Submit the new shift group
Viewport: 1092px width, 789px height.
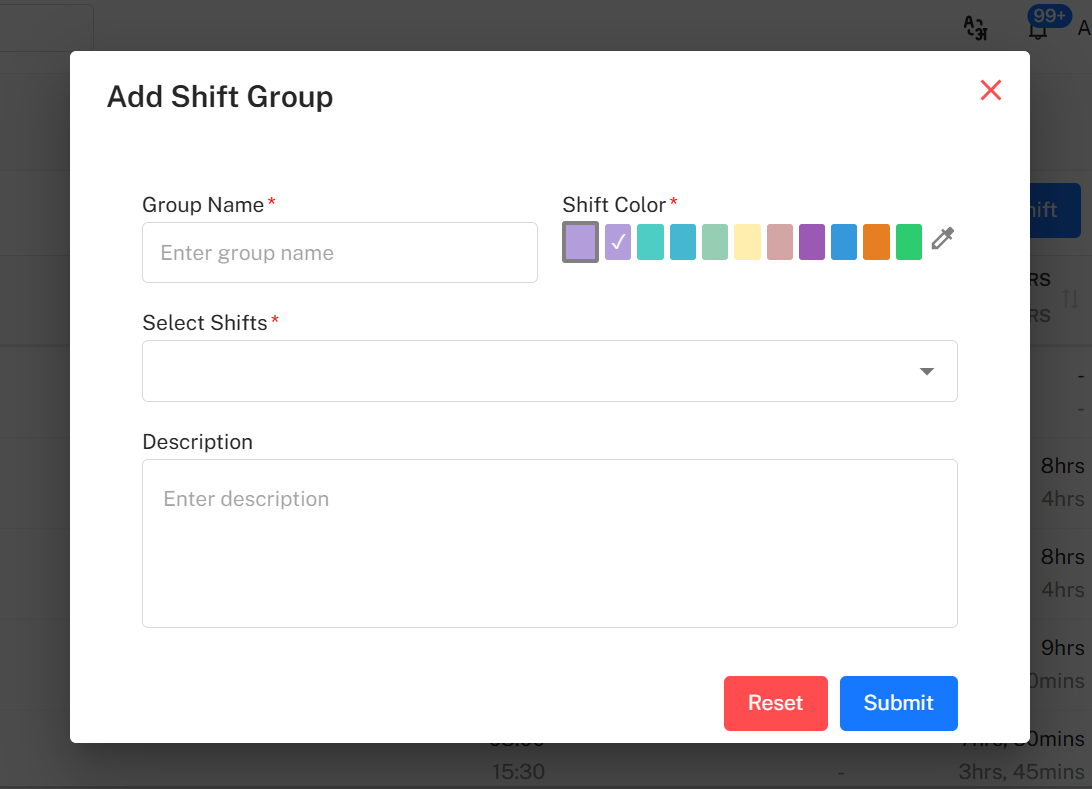(x=898, y=703)
